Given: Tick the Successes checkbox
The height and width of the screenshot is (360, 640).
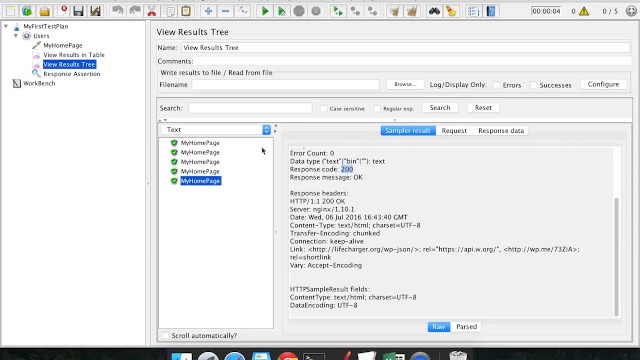Looking at the screenshot, I should (x=533, y=85).
